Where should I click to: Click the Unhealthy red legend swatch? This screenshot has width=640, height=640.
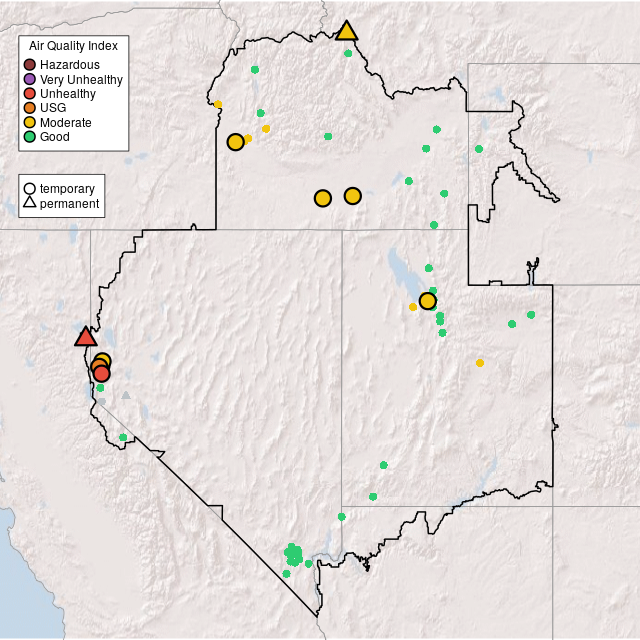pyautogui.click(x=30, y=94)
